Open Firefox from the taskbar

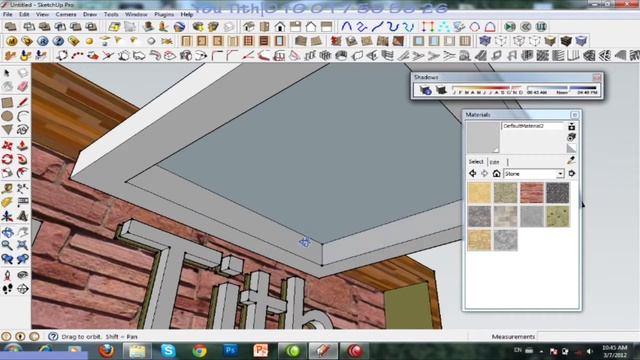click(x=107, y=351)
